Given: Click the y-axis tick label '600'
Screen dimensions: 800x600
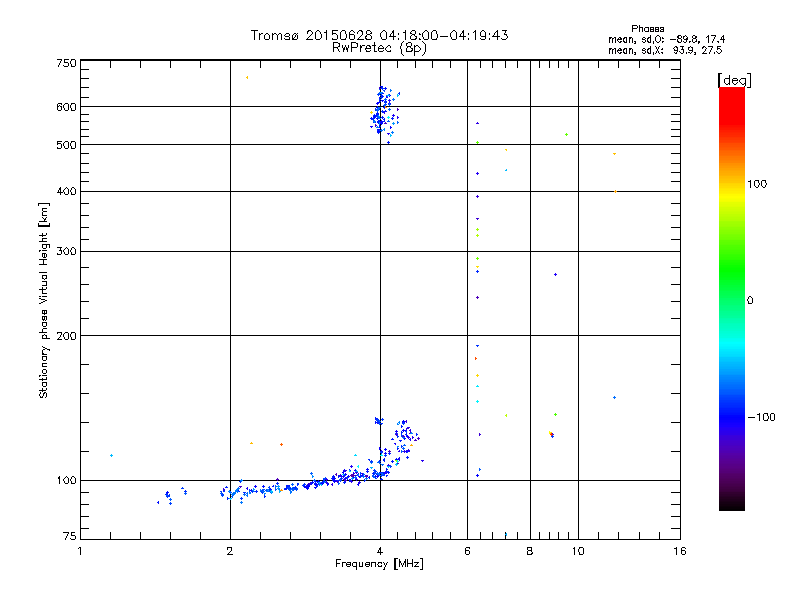Looking at the screenshot, I should tap(66, 107).
